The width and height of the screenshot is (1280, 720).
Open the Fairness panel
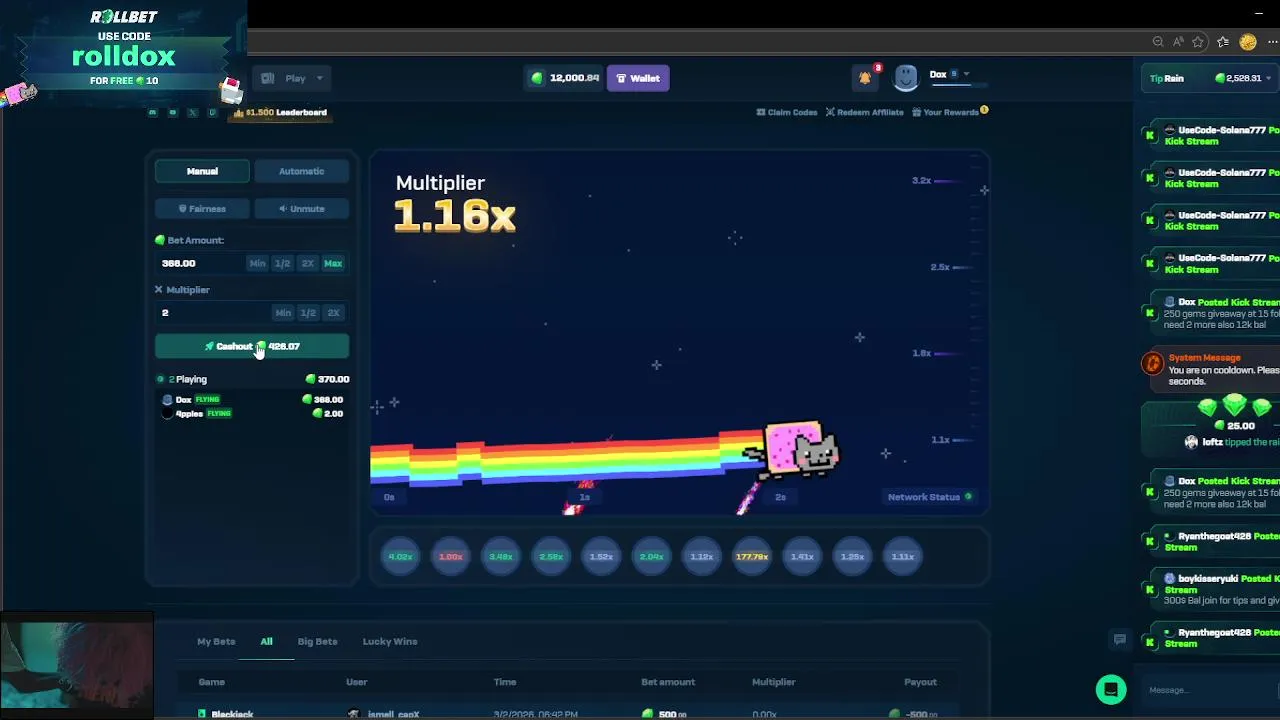[x=202, y=209]
